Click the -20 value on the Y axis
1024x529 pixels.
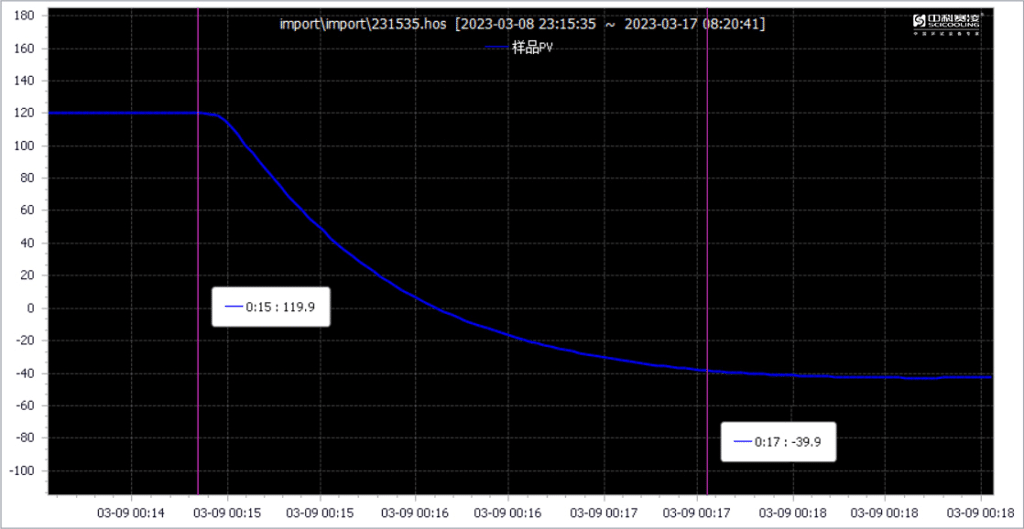pyautogui.click(x=25, y=341)
